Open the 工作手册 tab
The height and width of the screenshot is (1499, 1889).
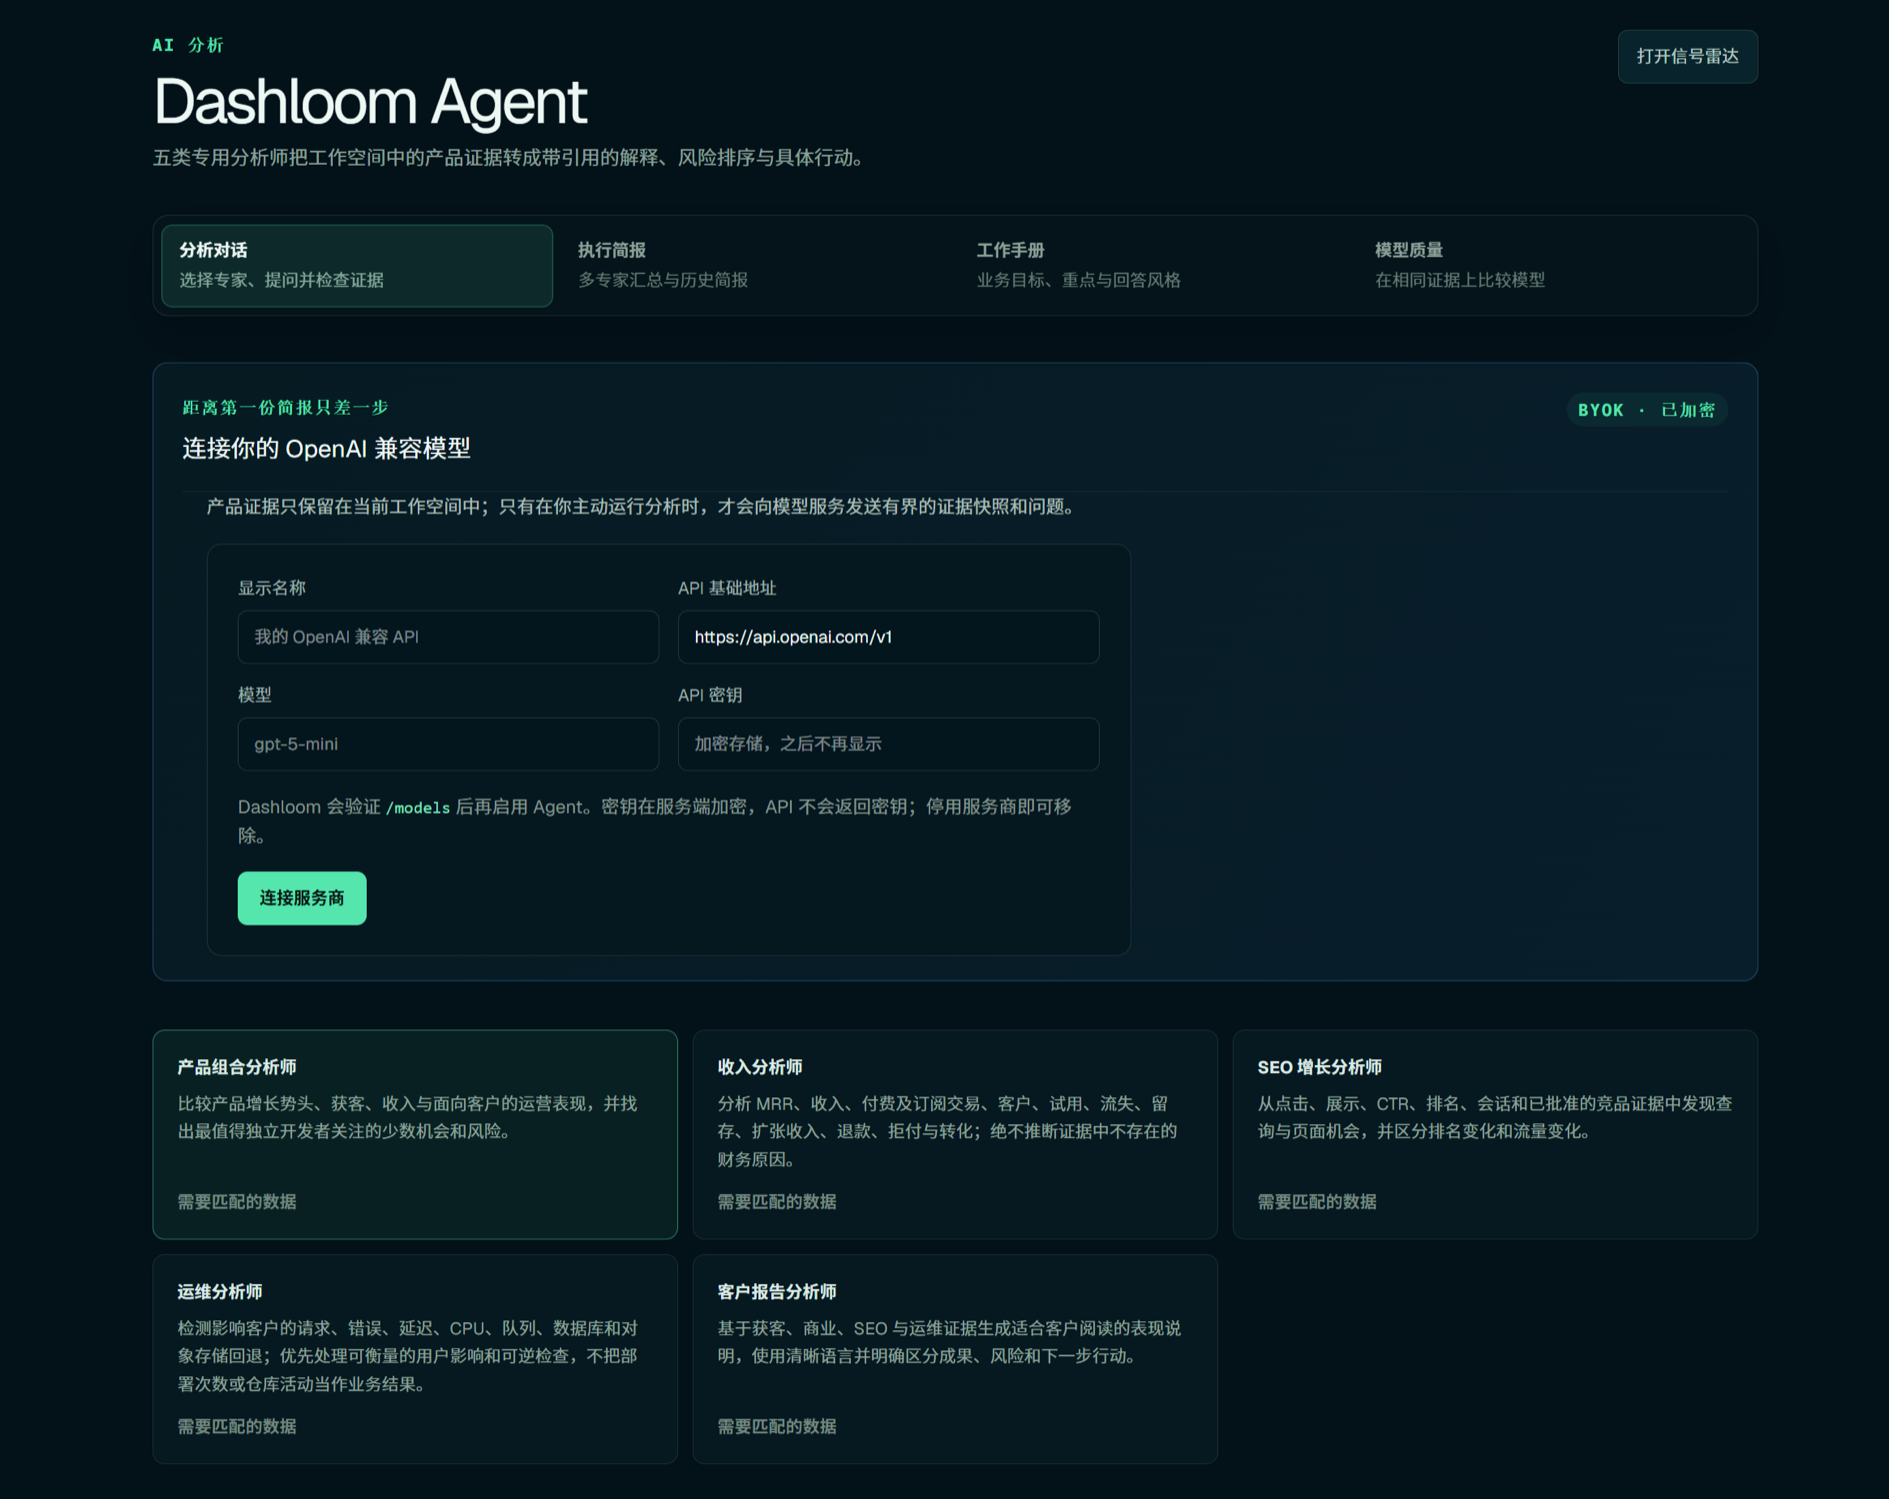(1154, 265)
